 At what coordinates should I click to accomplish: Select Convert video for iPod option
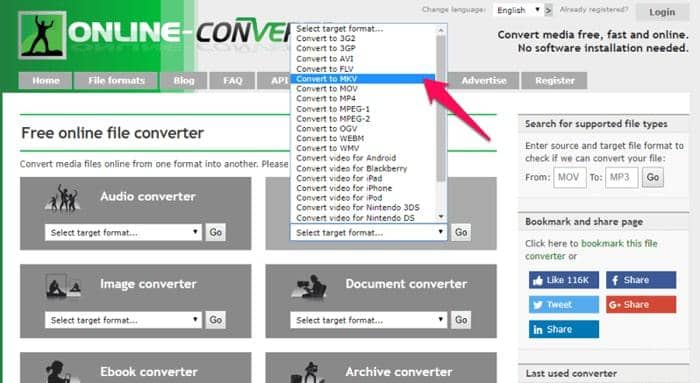(x=363, y=198)
